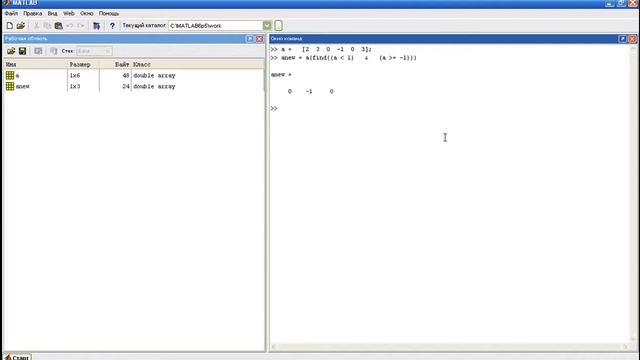Click the command line defining vector a
This screenshot has height=360, width=640.
coord(321,49)
